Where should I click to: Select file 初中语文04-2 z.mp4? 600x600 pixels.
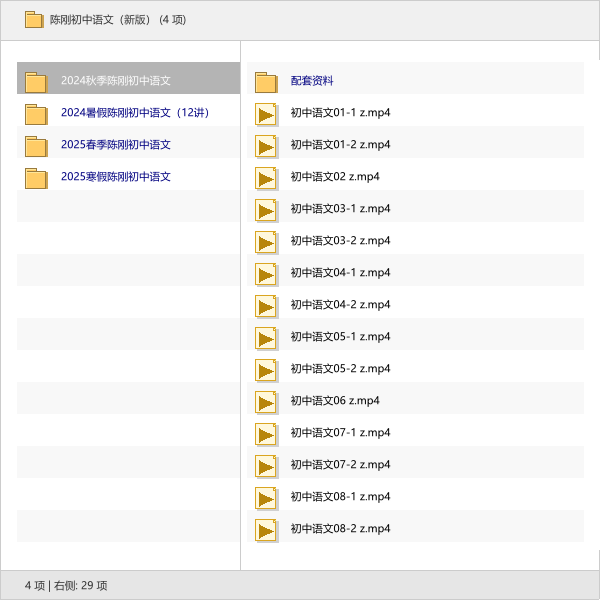pos(340,305)
